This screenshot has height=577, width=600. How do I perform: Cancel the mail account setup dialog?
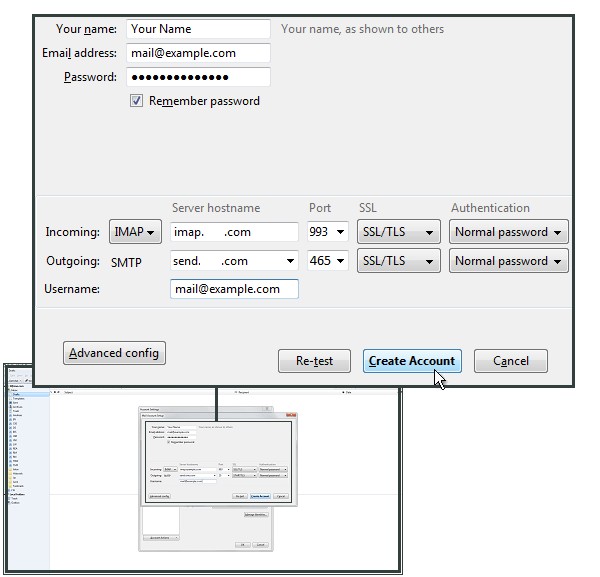click(510, 361)
